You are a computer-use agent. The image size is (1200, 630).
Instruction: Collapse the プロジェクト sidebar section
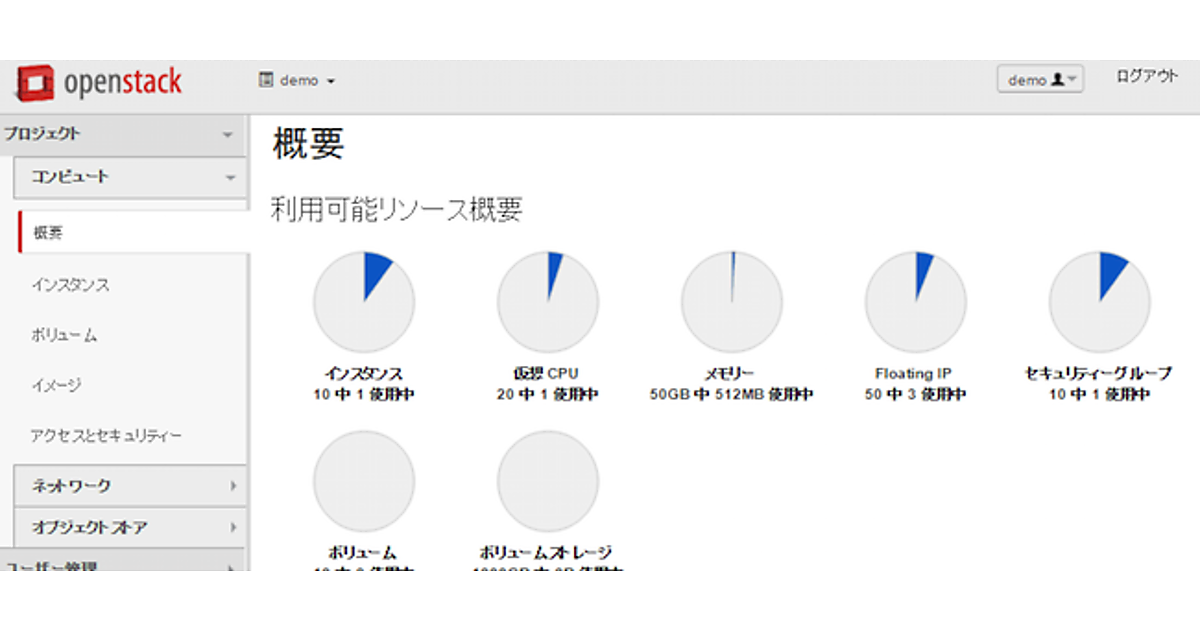pos(122,134)
